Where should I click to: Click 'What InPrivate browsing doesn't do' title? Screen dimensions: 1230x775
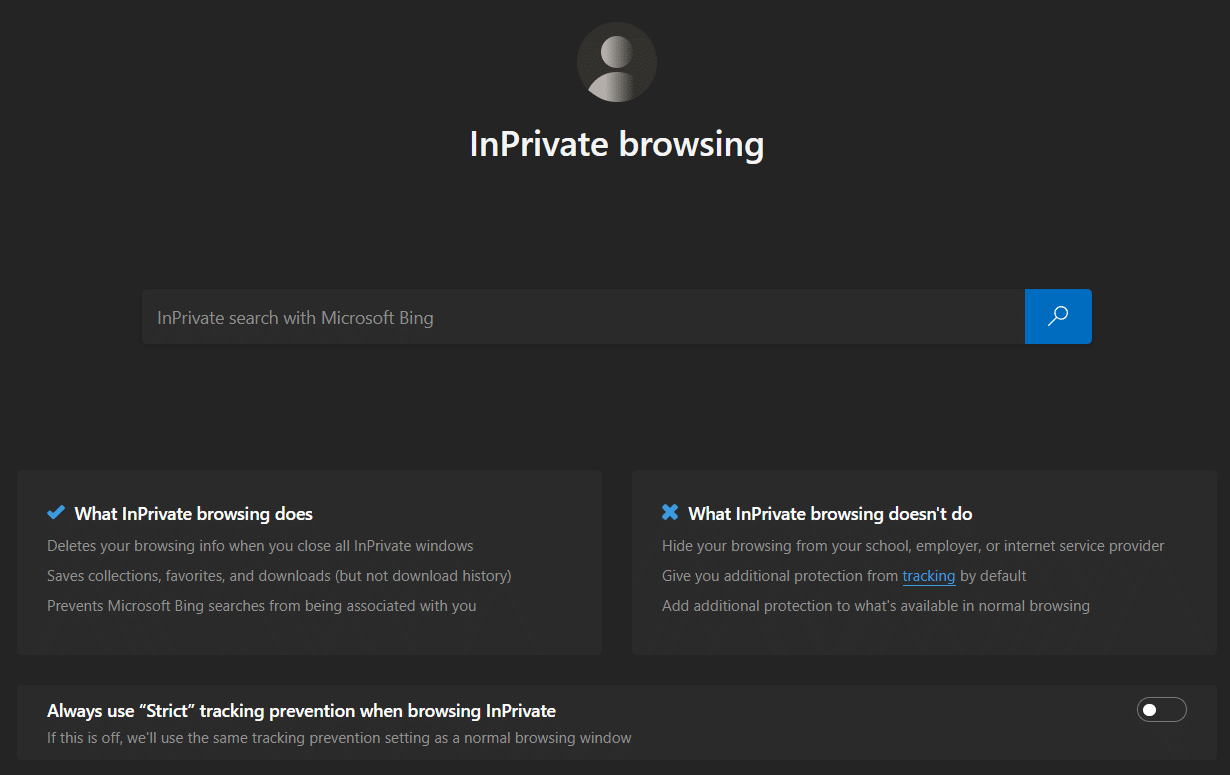pos(830,514)
